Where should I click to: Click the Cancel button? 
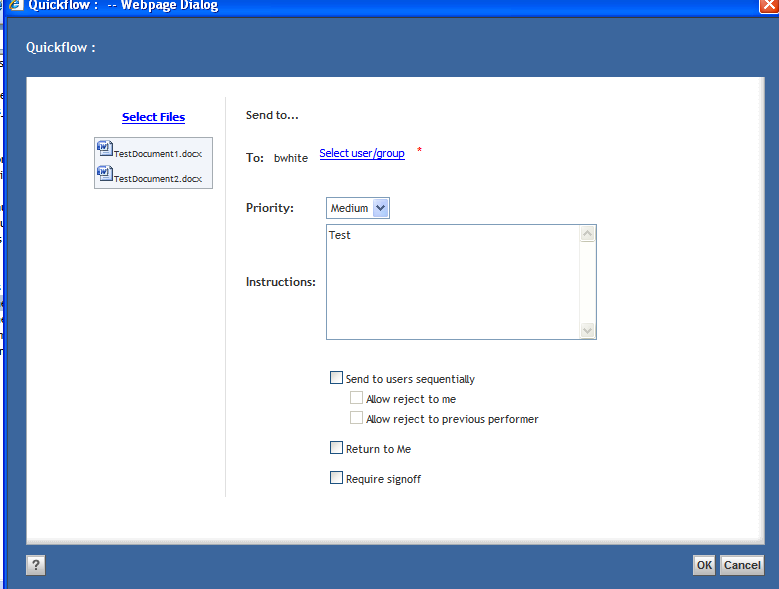coord(742,565)
